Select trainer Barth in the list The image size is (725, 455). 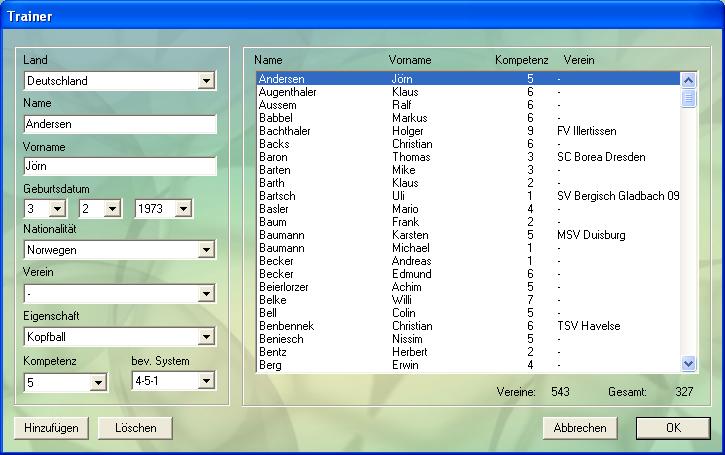coord(468,183)
